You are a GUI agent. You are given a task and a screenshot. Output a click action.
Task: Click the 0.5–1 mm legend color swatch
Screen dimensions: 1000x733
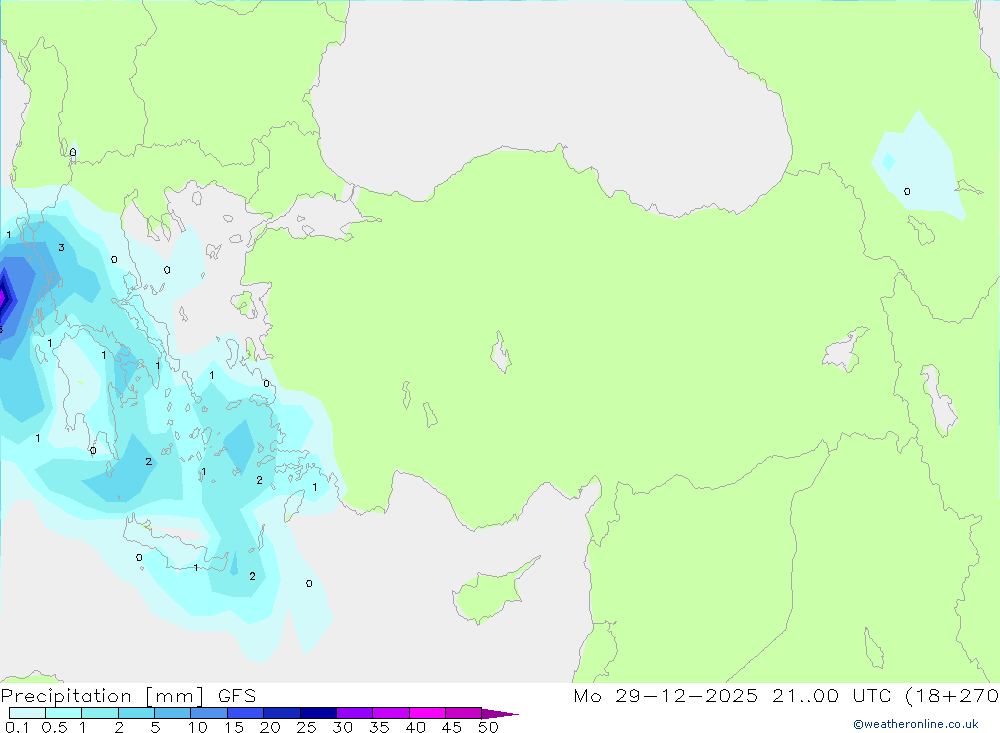click(x=64, y=713)
